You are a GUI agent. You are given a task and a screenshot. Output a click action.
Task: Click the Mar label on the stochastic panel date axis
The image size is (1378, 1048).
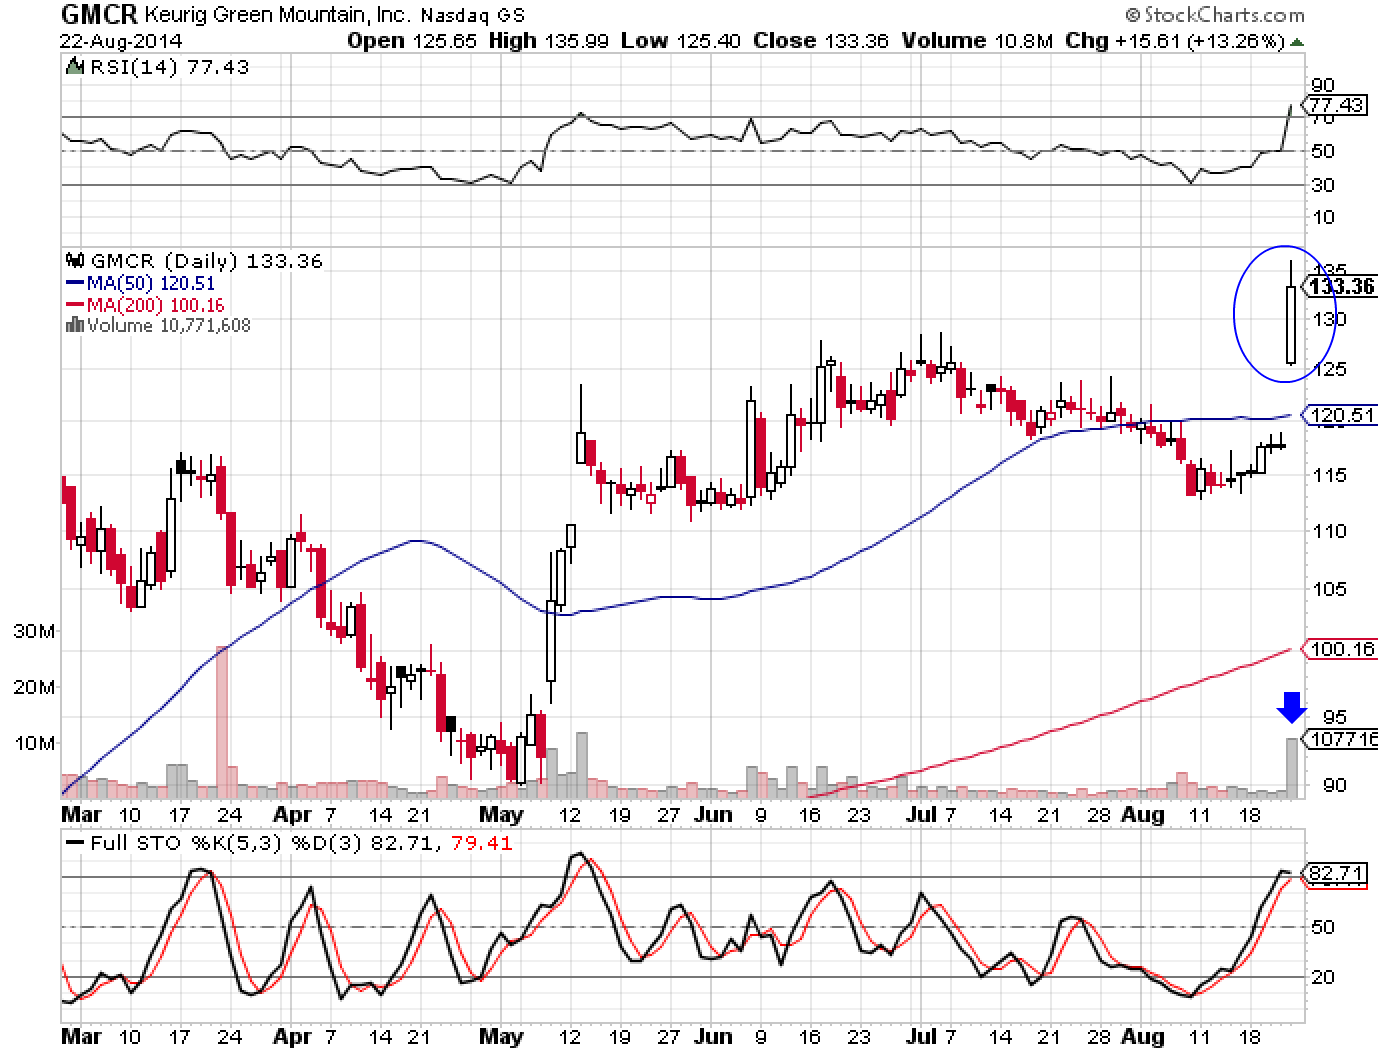pos(81,1036)
